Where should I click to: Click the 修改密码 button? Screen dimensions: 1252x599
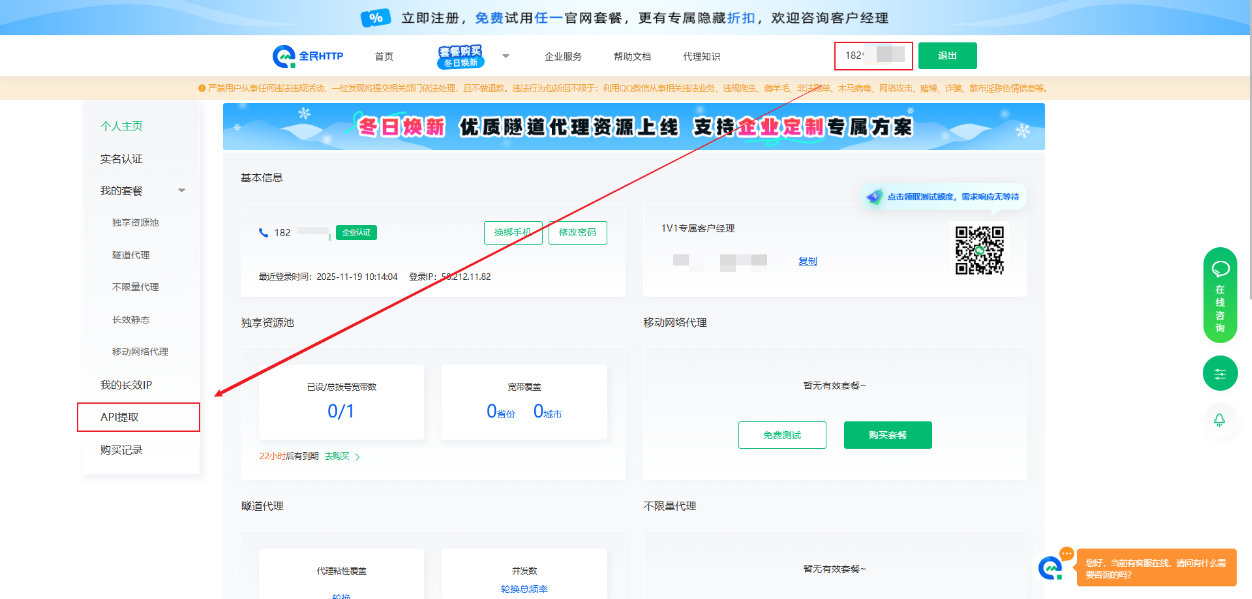577,233
